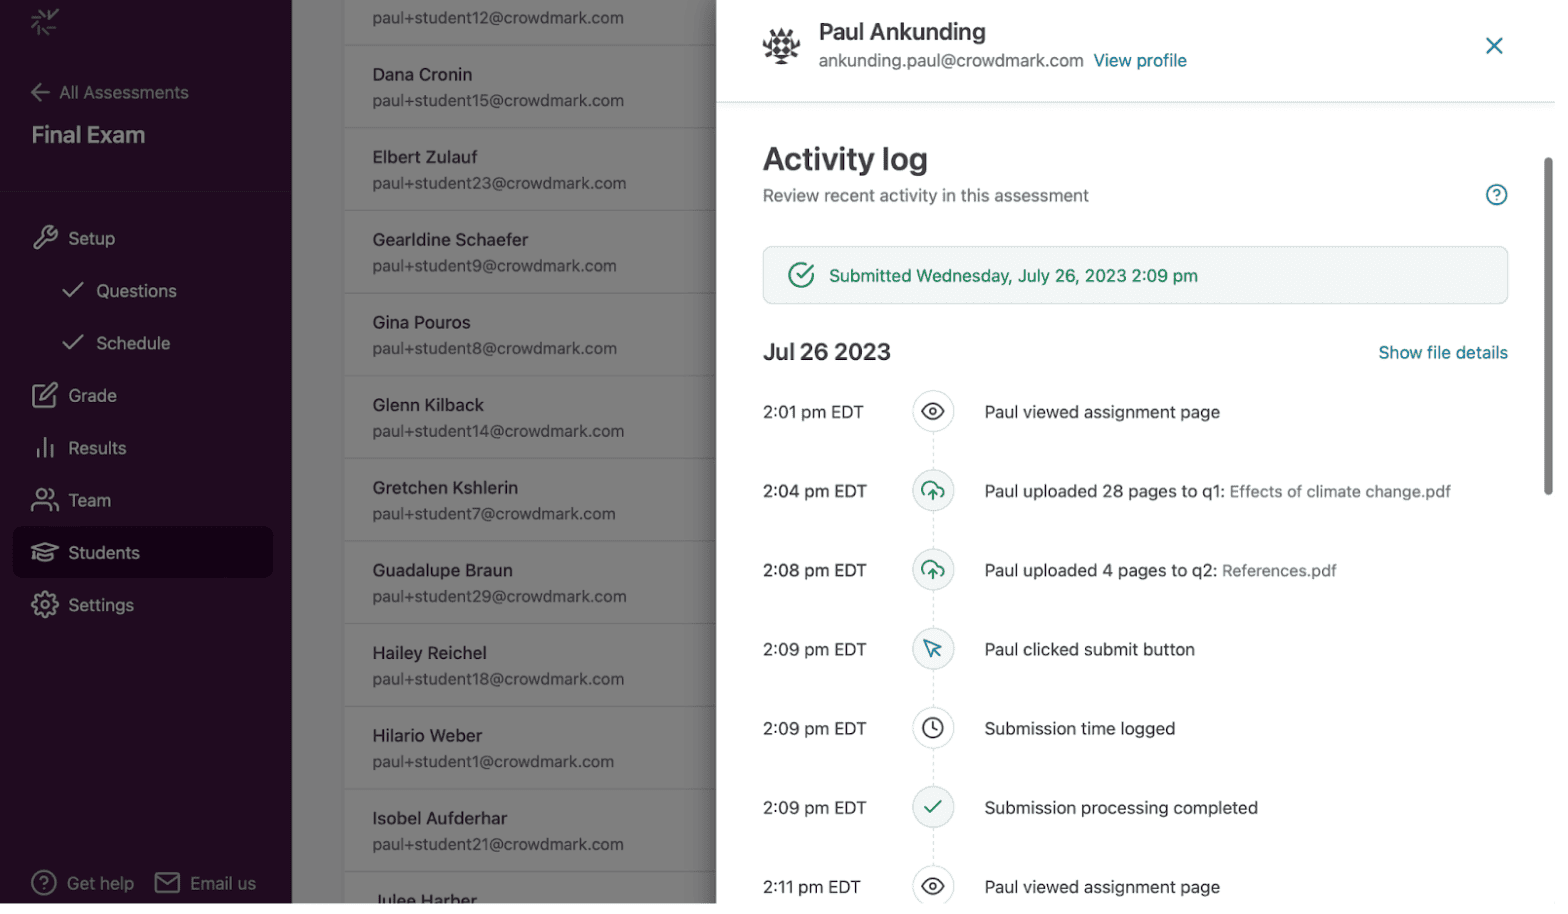Open the Grade section icon
Viewport: 1568px width, 914px height.
[x=43, y=395]
